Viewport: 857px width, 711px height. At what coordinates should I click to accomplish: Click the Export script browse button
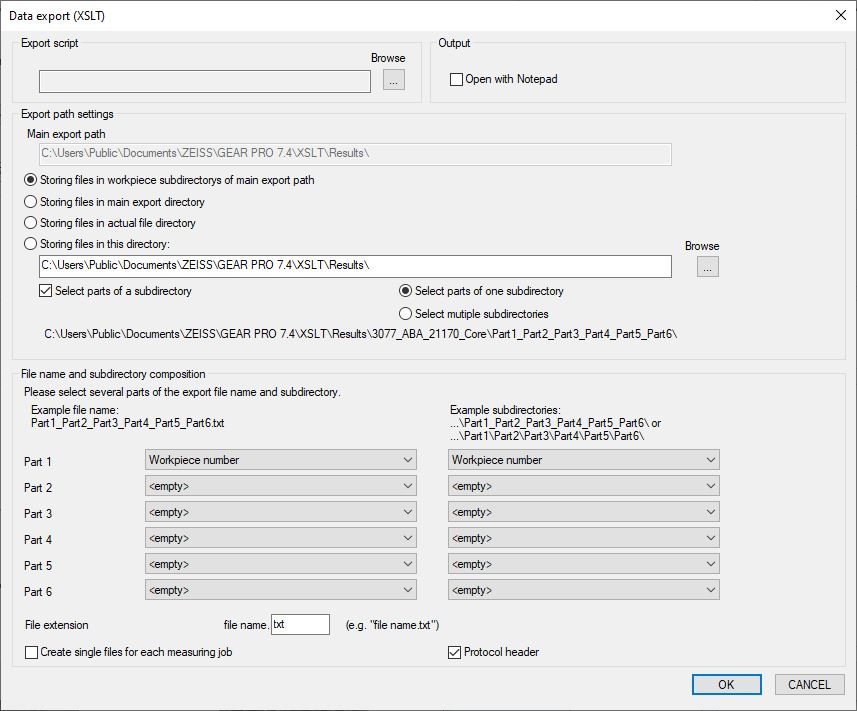(x=393, y=80)
